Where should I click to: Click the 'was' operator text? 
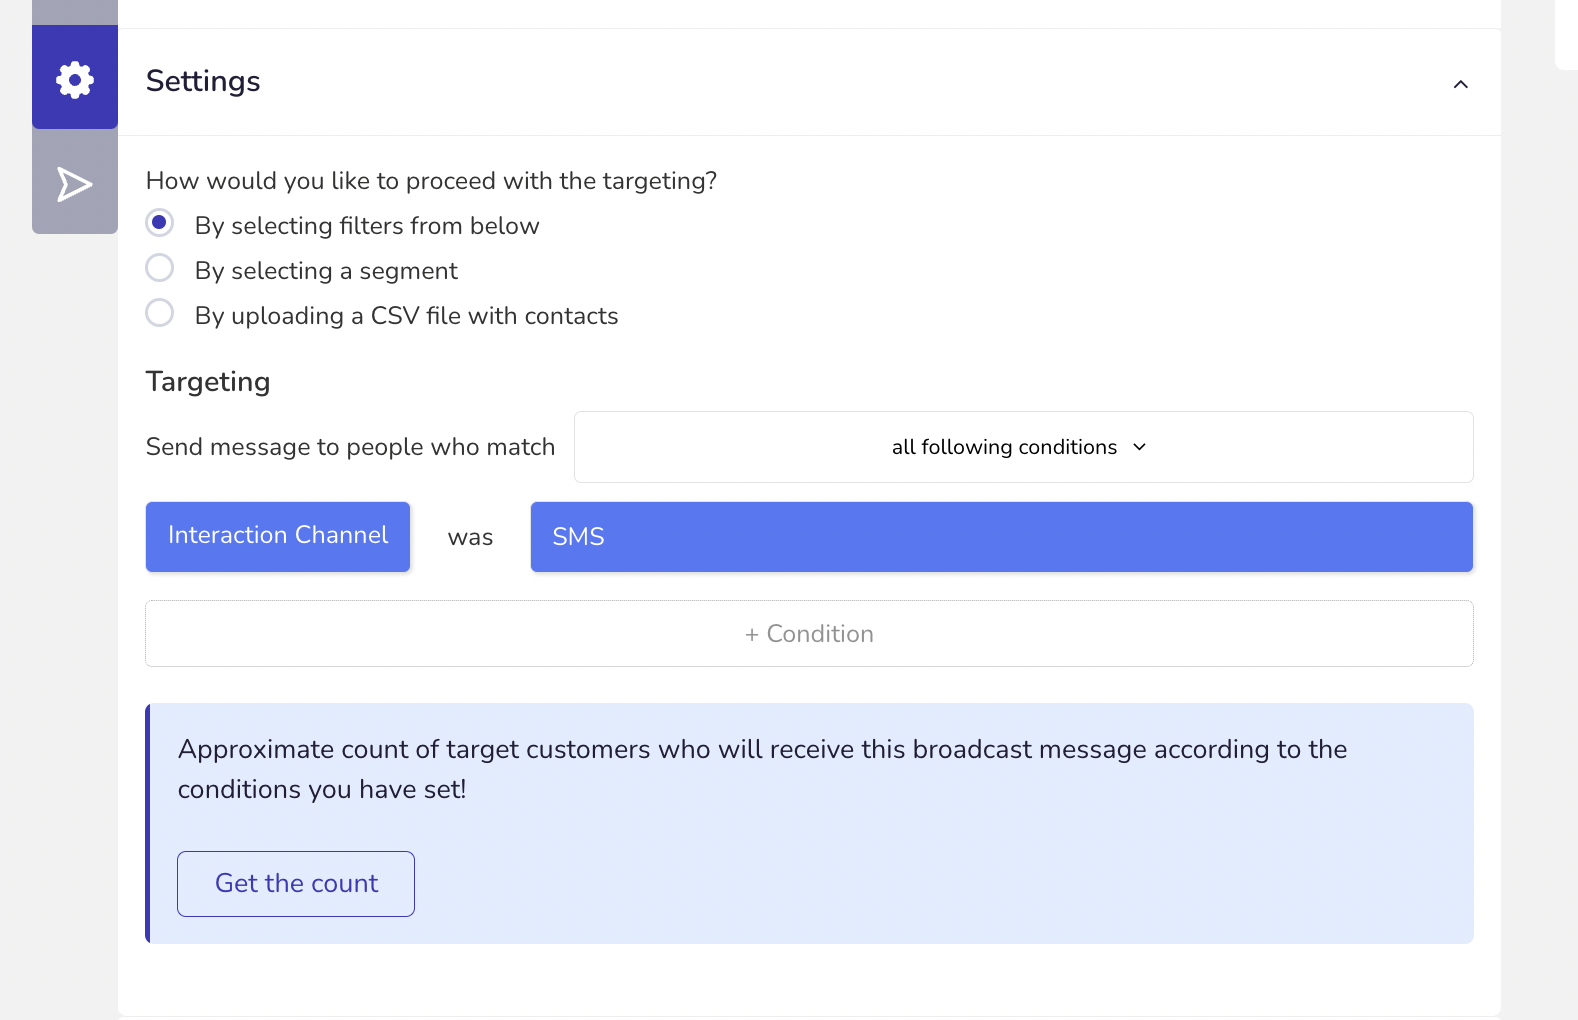tap(470, 538)
